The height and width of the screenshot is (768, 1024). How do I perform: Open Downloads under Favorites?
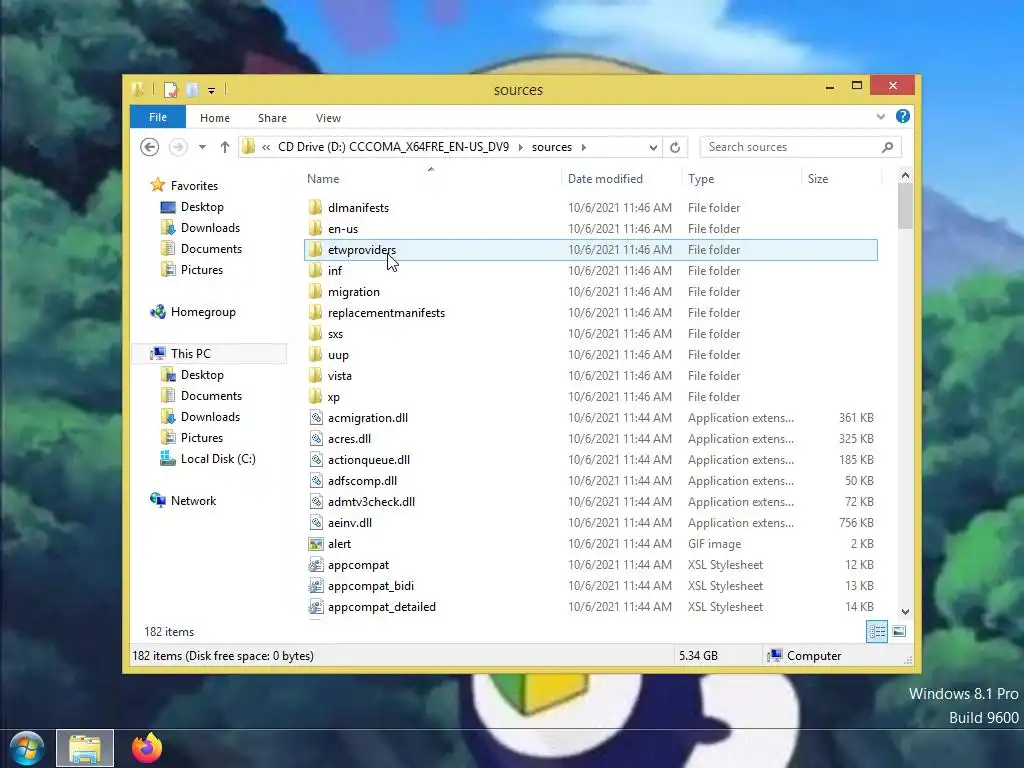click(210, 228)
